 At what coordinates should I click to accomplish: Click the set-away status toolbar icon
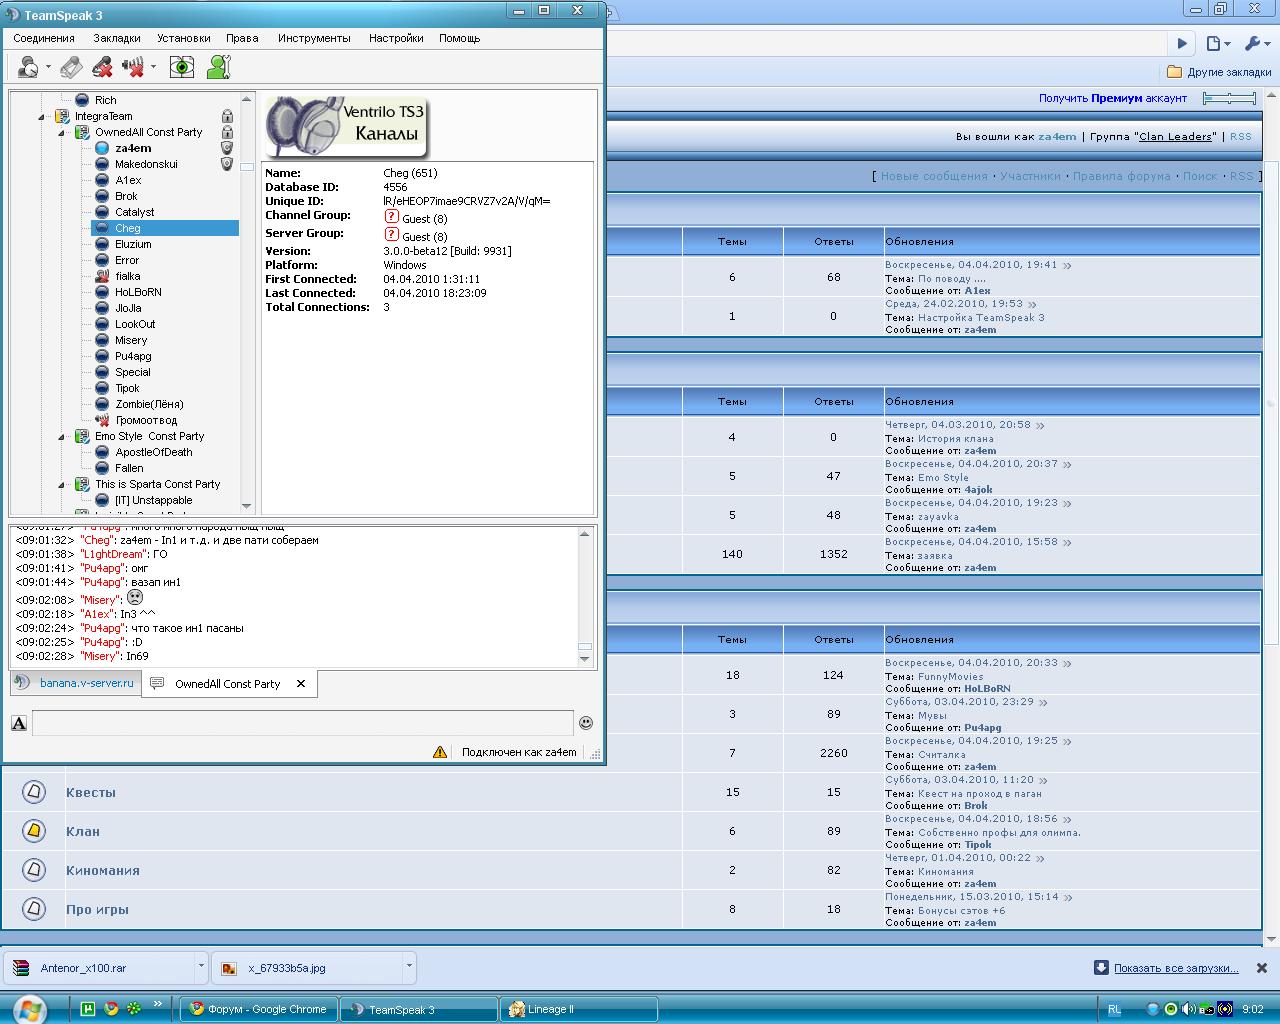29,67
